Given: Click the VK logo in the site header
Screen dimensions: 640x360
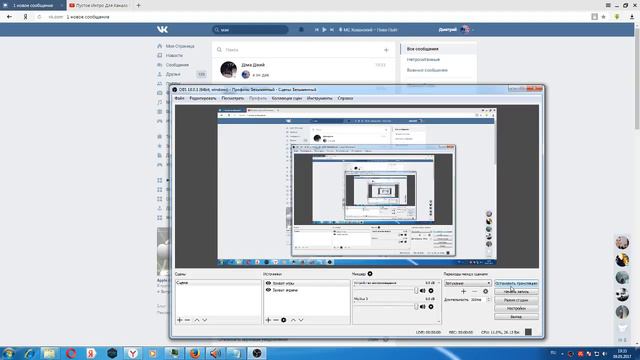Looking at the screenshot, I should click(x=162, y=29).
